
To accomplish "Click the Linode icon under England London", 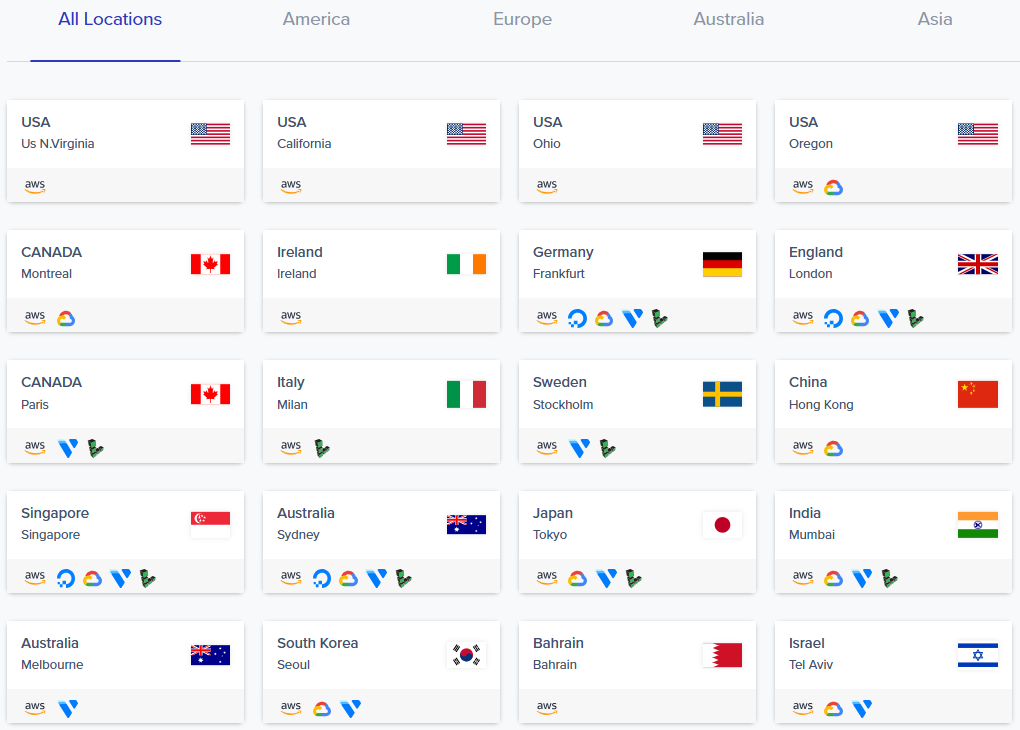I will point(915,319).
